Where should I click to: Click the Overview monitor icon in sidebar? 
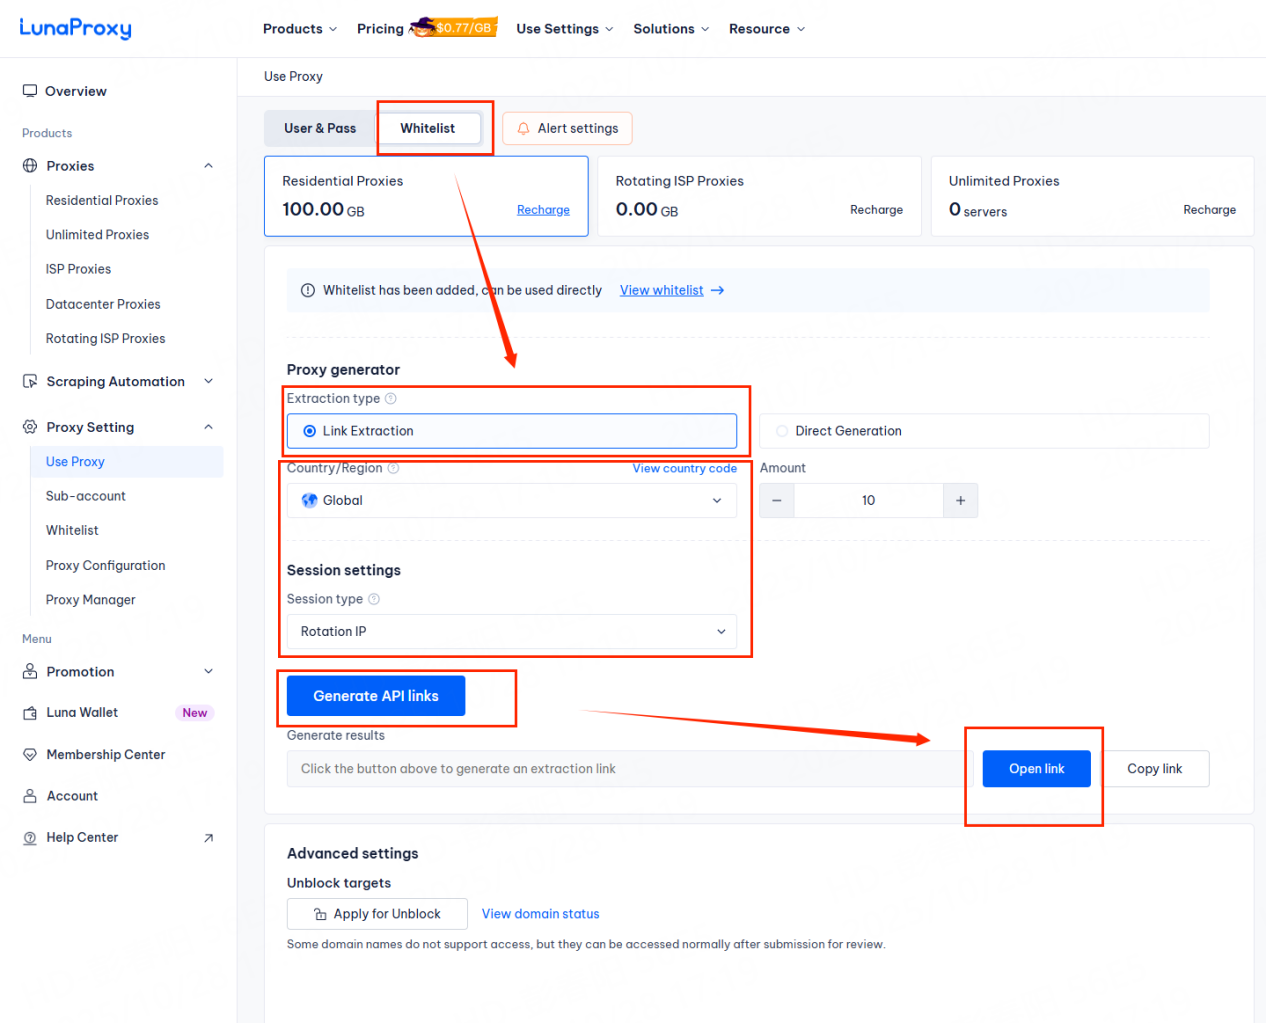(29, 91)
